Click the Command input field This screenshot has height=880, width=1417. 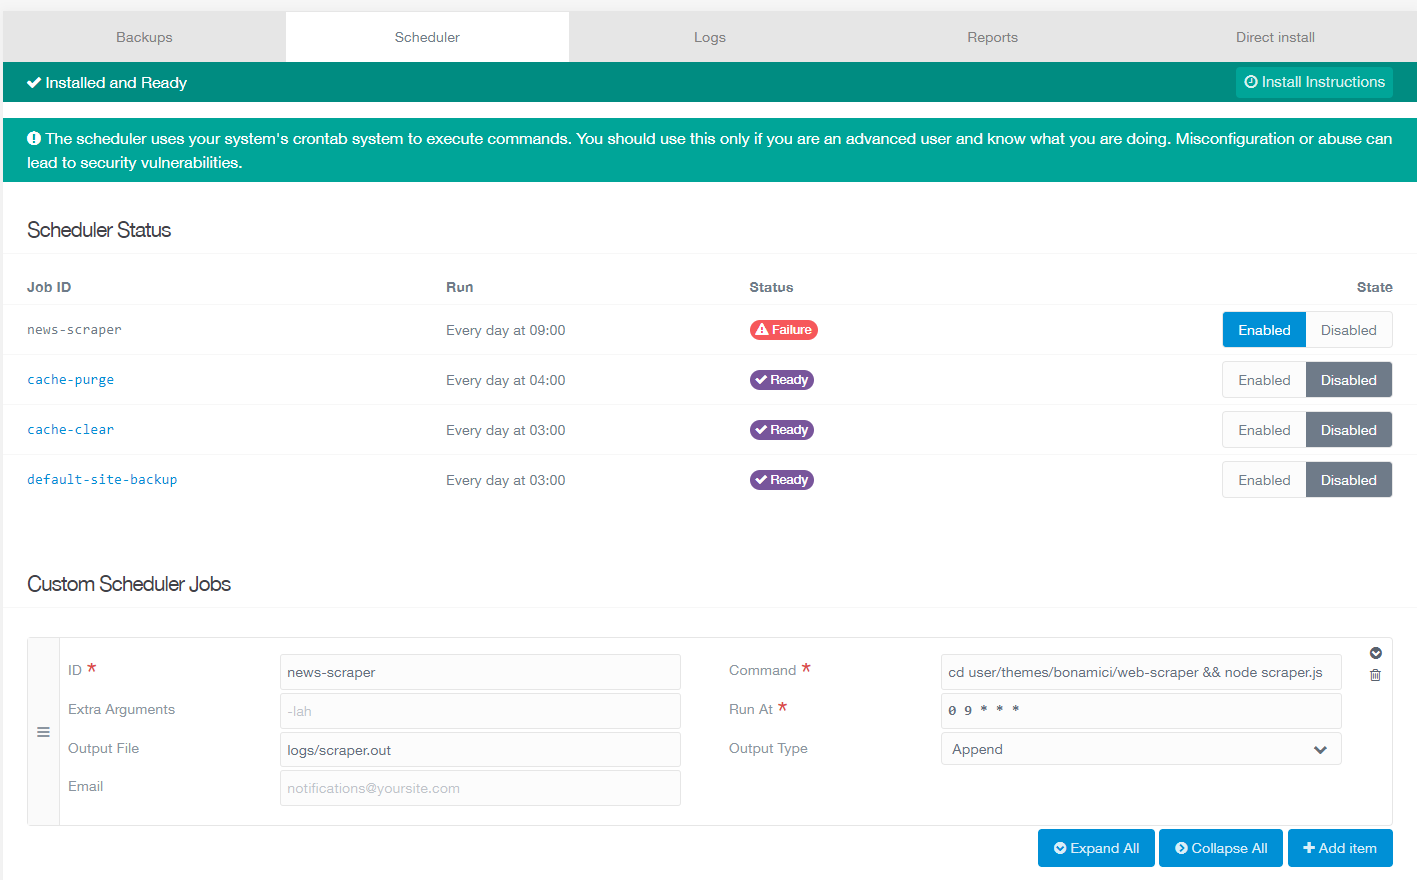tap(1141, 672)
